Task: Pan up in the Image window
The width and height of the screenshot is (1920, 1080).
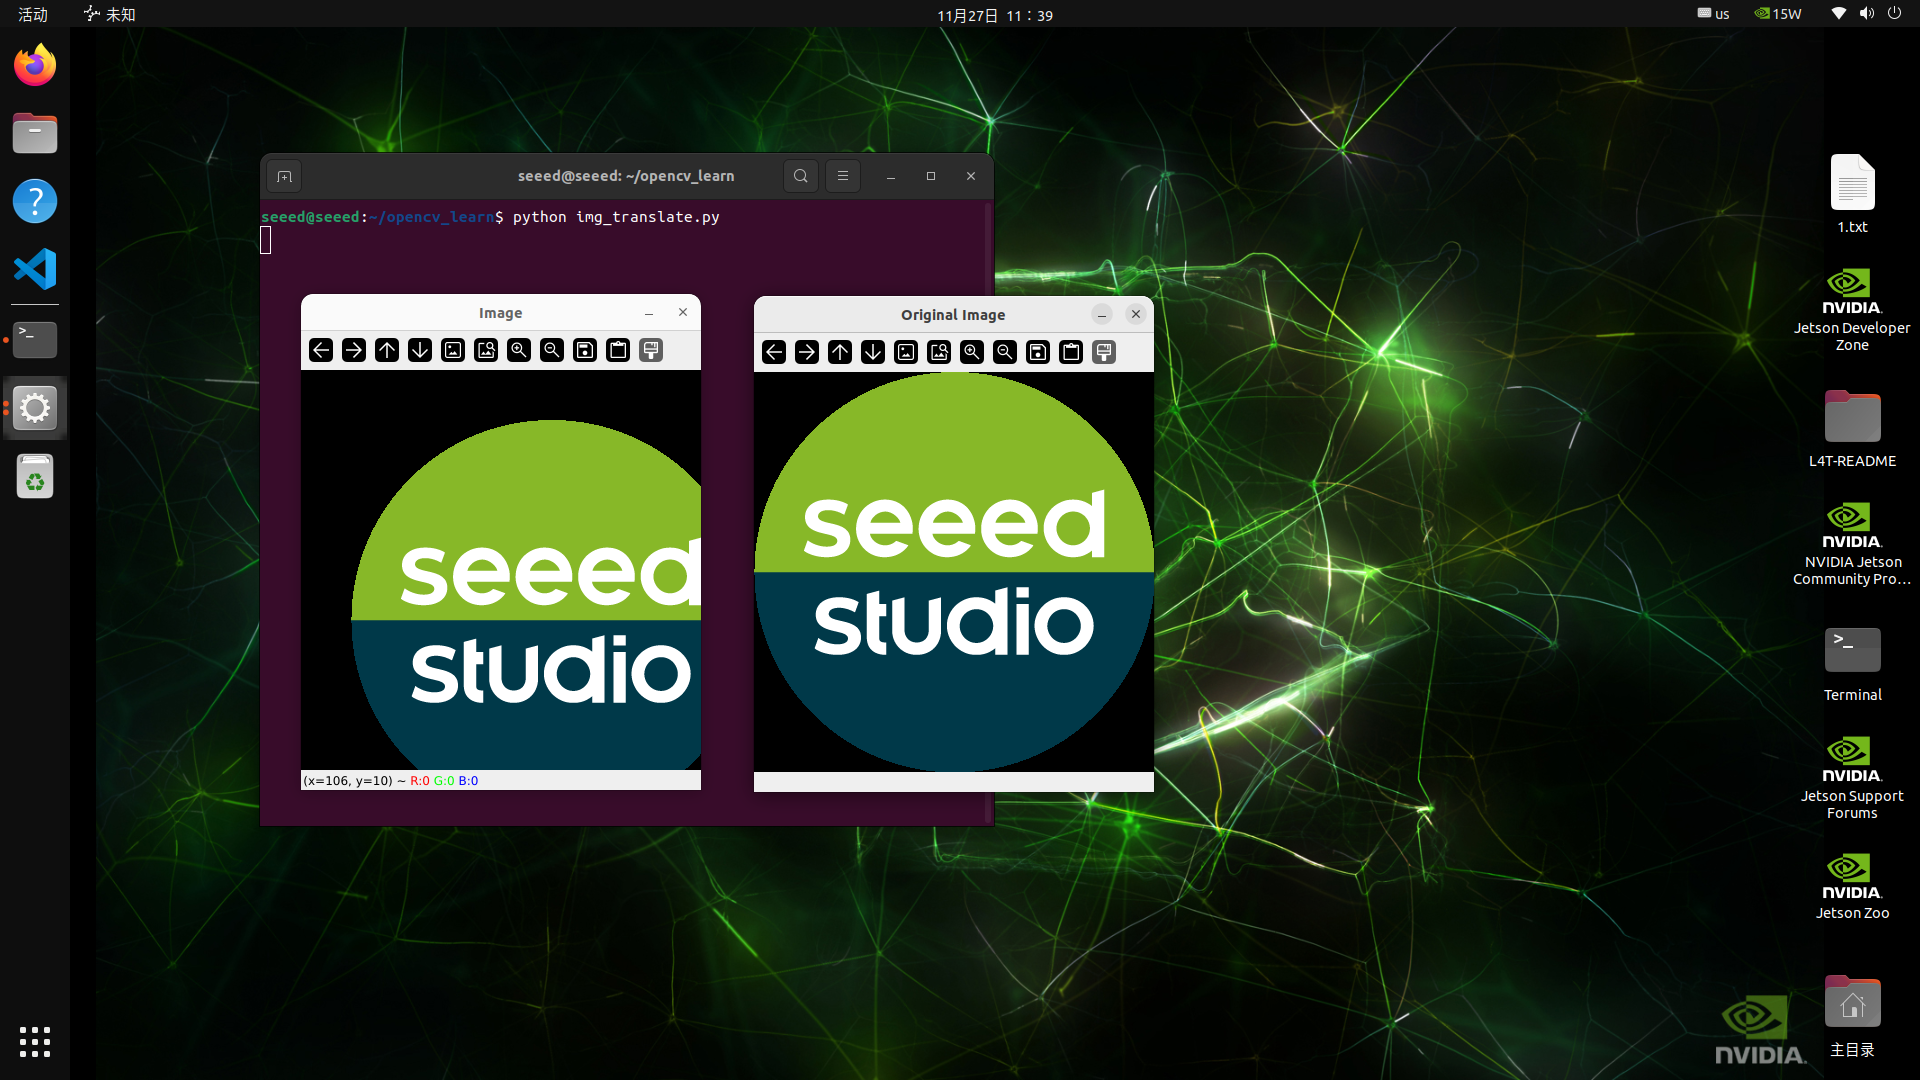Action: (387, 350)
